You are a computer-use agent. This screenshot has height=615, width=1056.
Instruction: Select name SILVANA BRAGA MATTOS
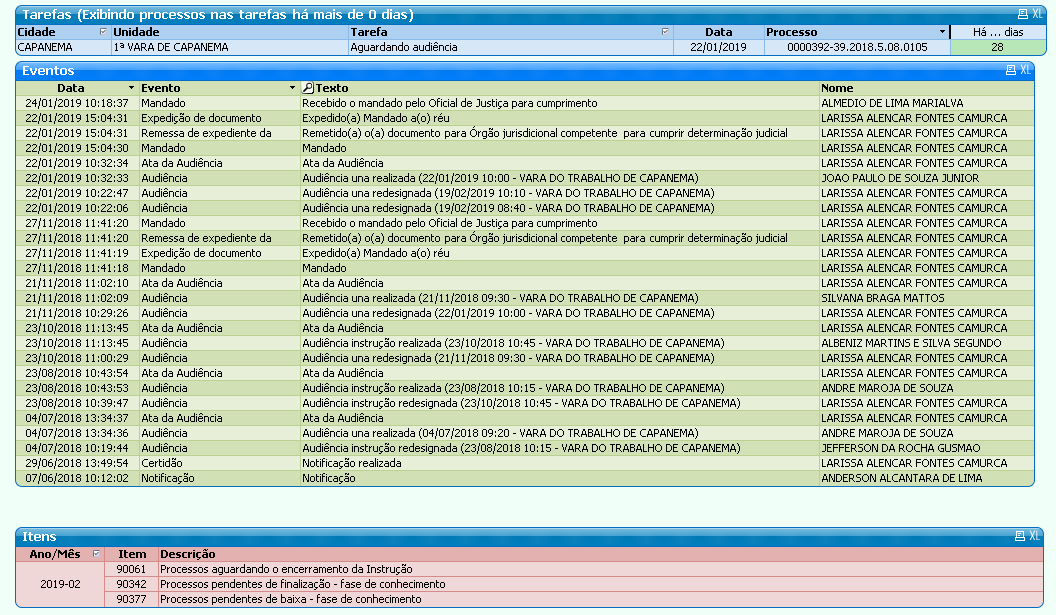coord(882,298)
